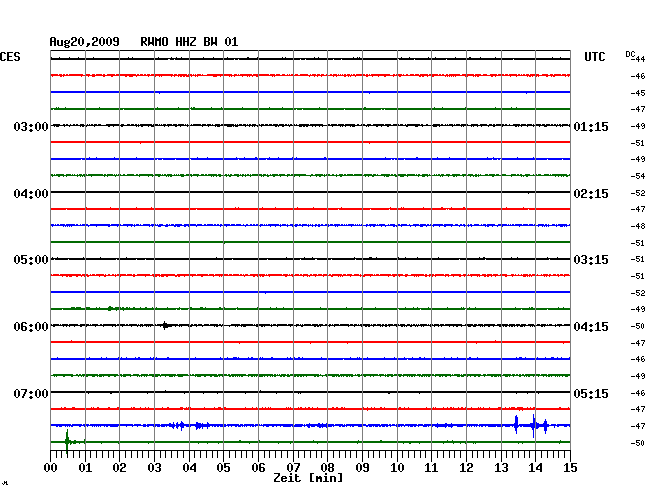
Task: Click the 03:15 UTC time label
Action: coord(591,260)
